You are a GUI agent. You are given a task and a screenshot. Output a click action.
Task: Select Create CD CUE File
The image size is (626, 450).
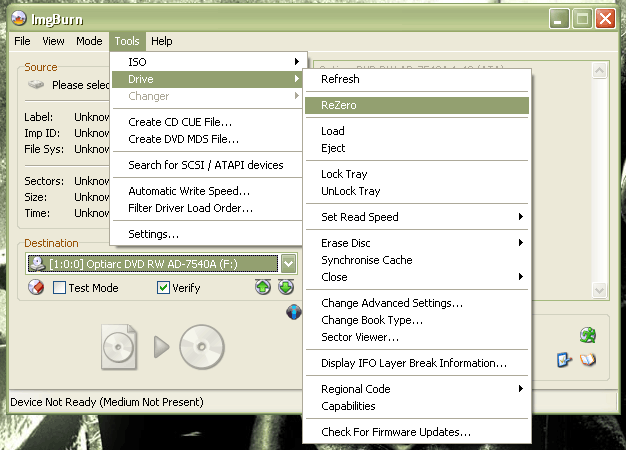click(x=207, y=122)
